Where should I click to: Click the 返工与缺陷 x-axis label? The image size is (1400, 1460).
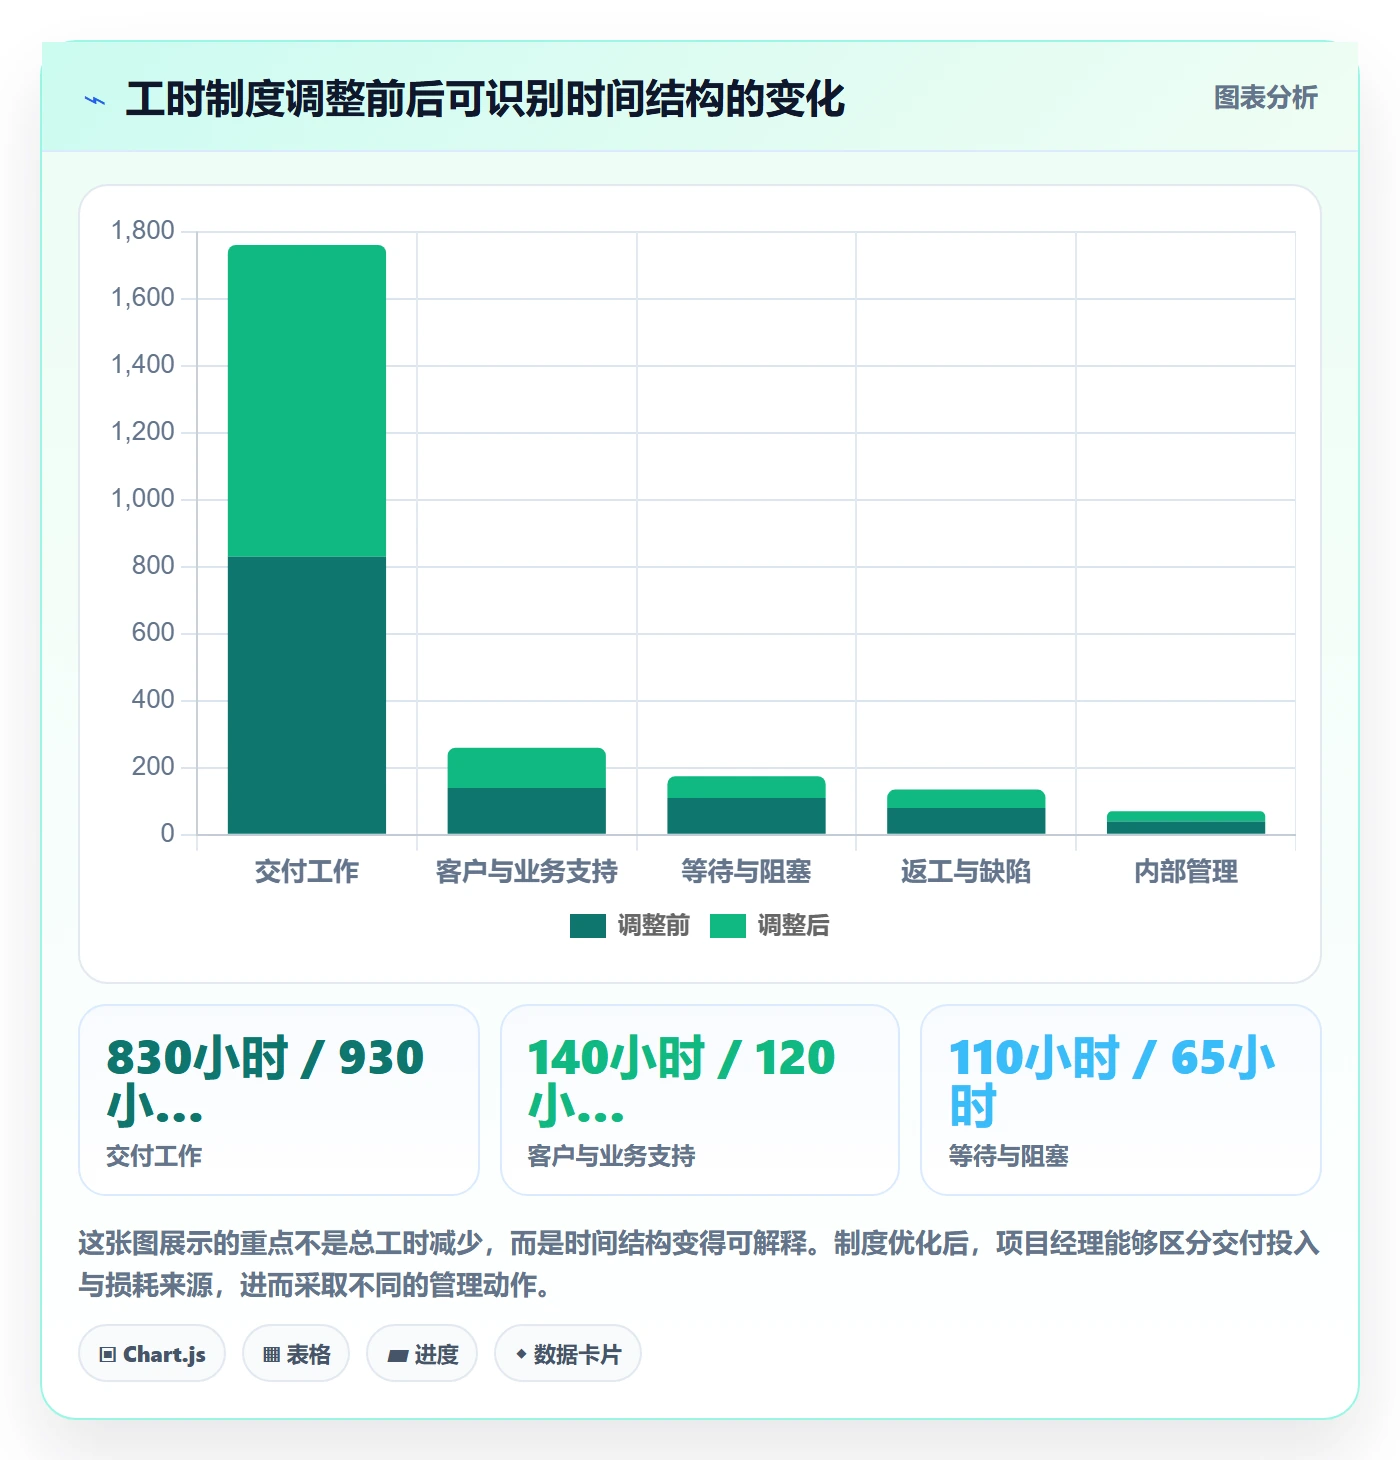[966, 872]
